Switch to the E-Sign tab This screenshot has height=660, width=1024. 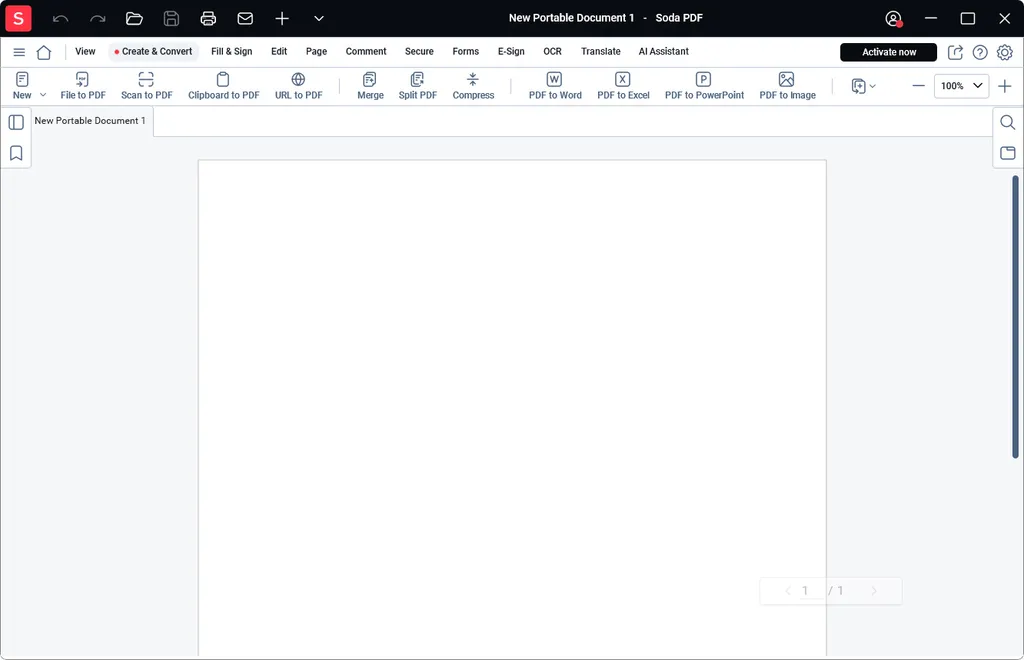click(x=511, y=52)
